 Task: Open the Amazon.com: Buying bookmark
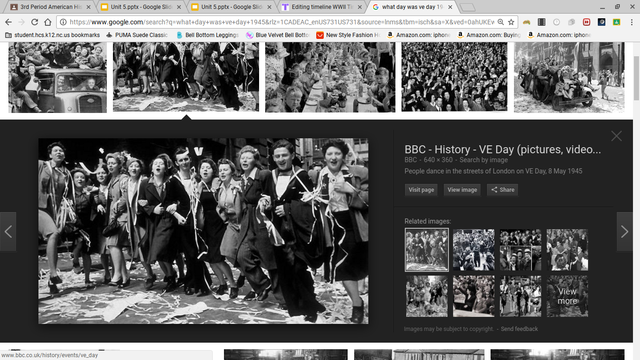pyautogui.click(x=489, y=35)
